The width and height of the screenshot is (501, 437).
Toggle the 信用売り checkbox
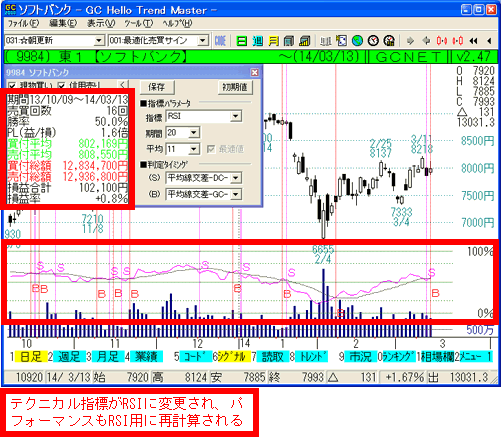61,86
